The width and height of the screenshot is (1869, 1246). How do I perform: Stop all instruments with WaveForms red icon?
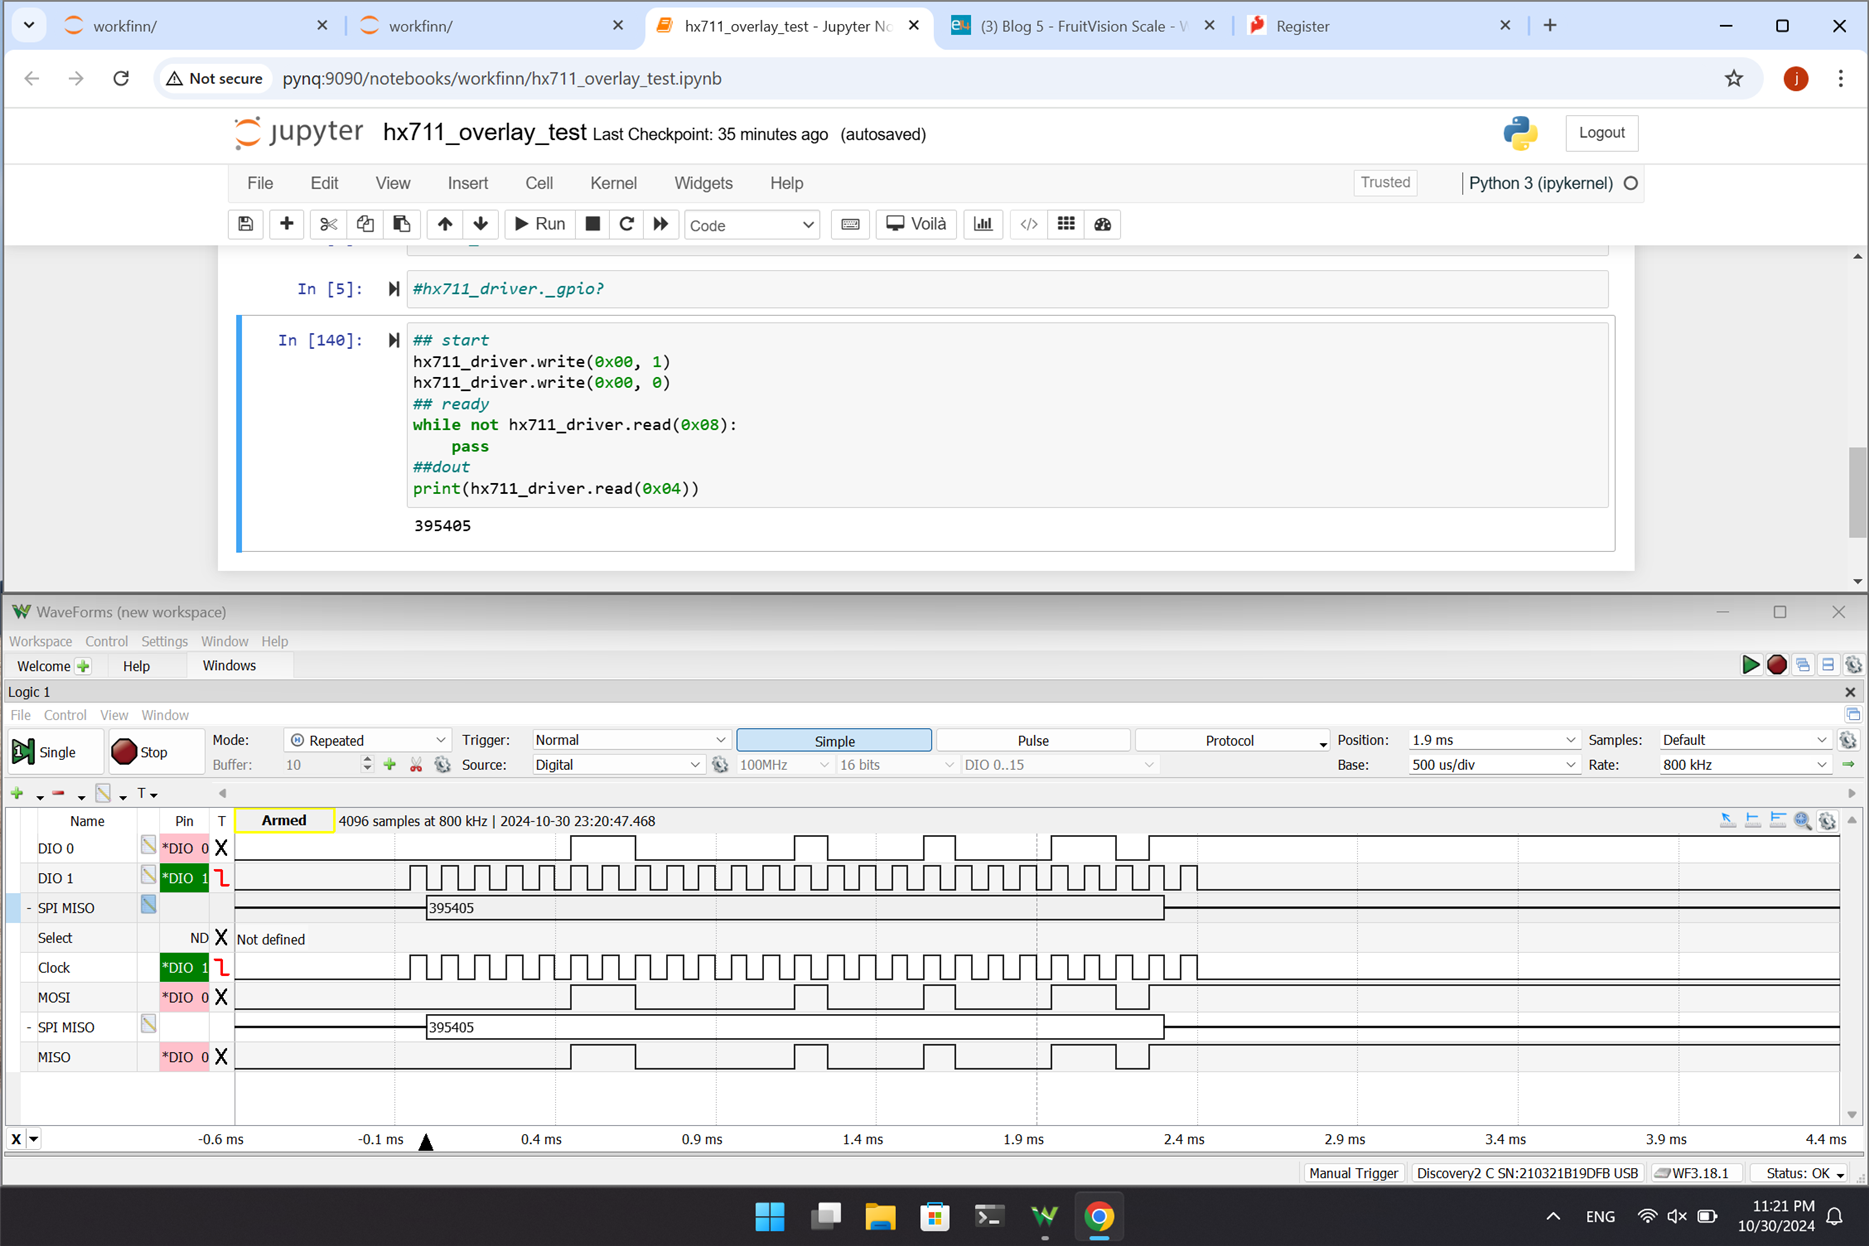click(x=1776, y=665)
